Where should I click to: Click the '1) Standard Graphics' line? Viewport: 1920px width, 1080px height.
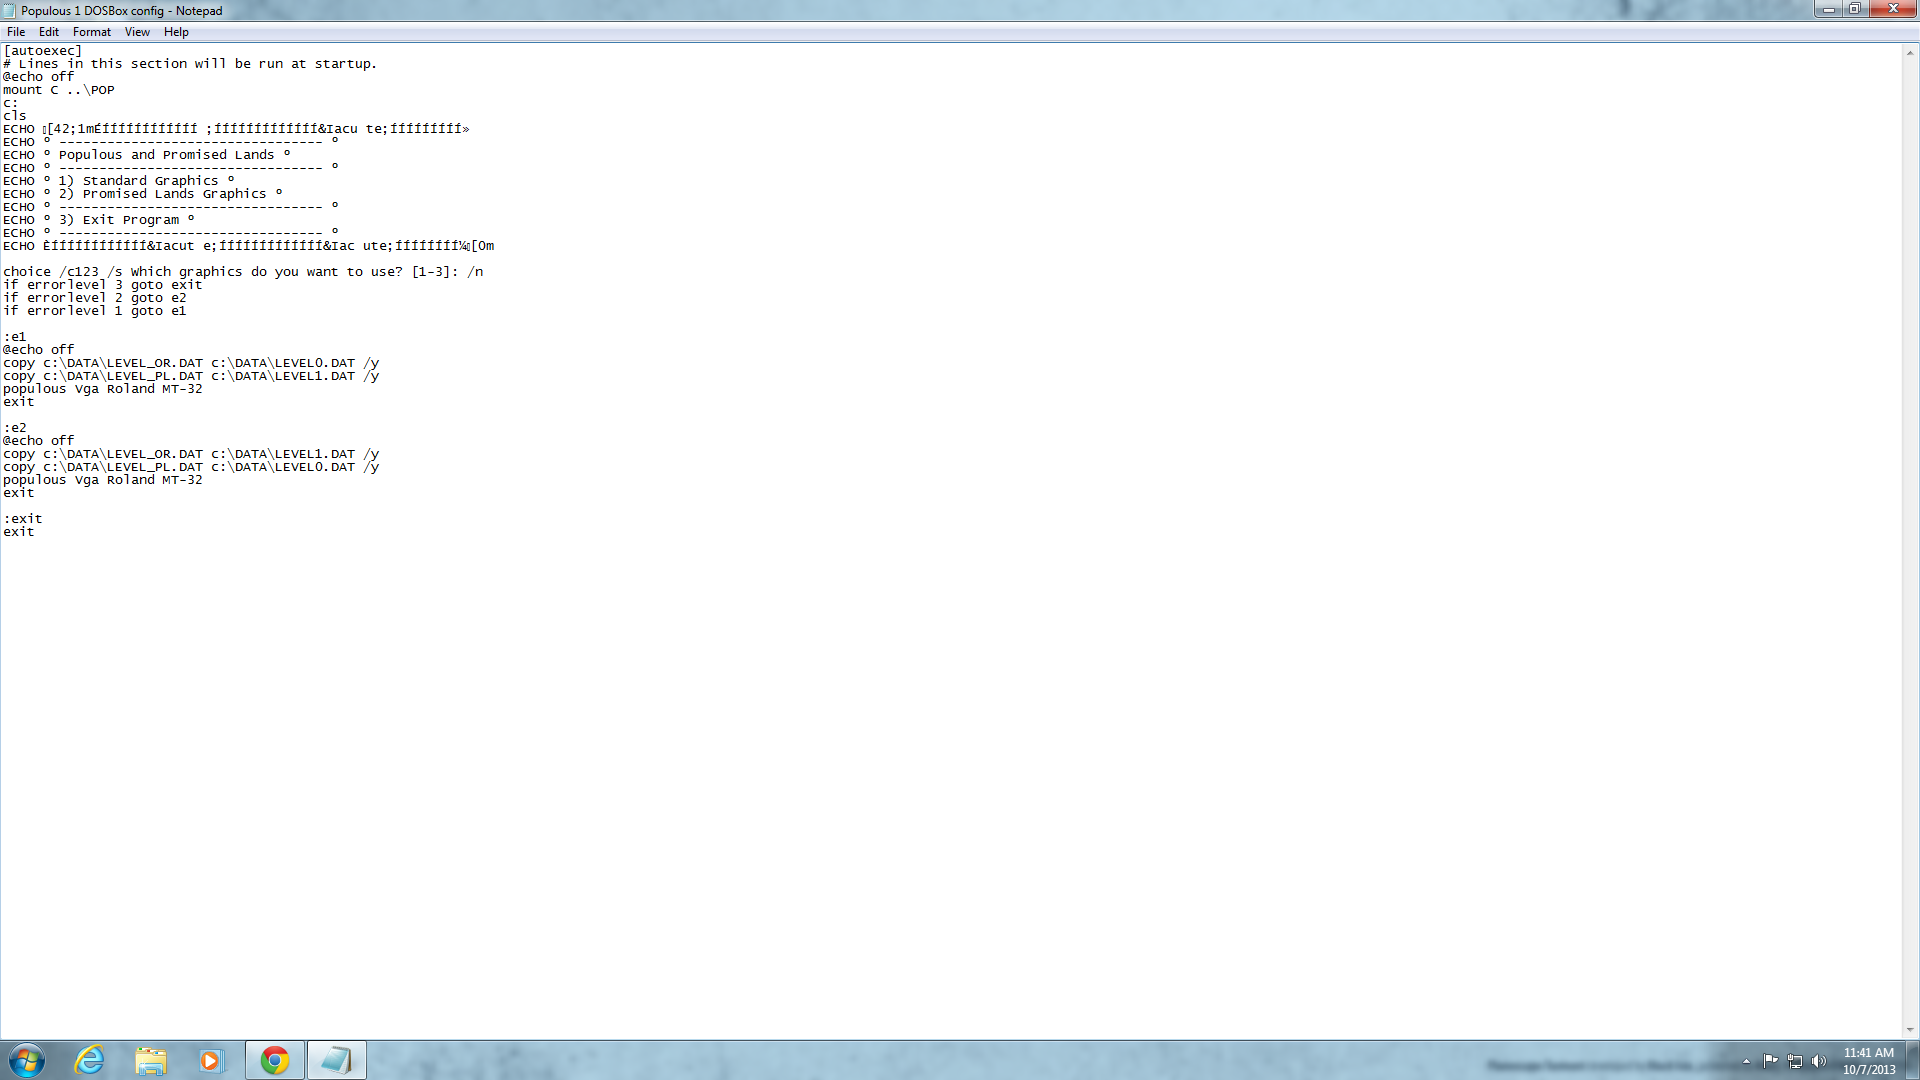[x=119, y=181]
